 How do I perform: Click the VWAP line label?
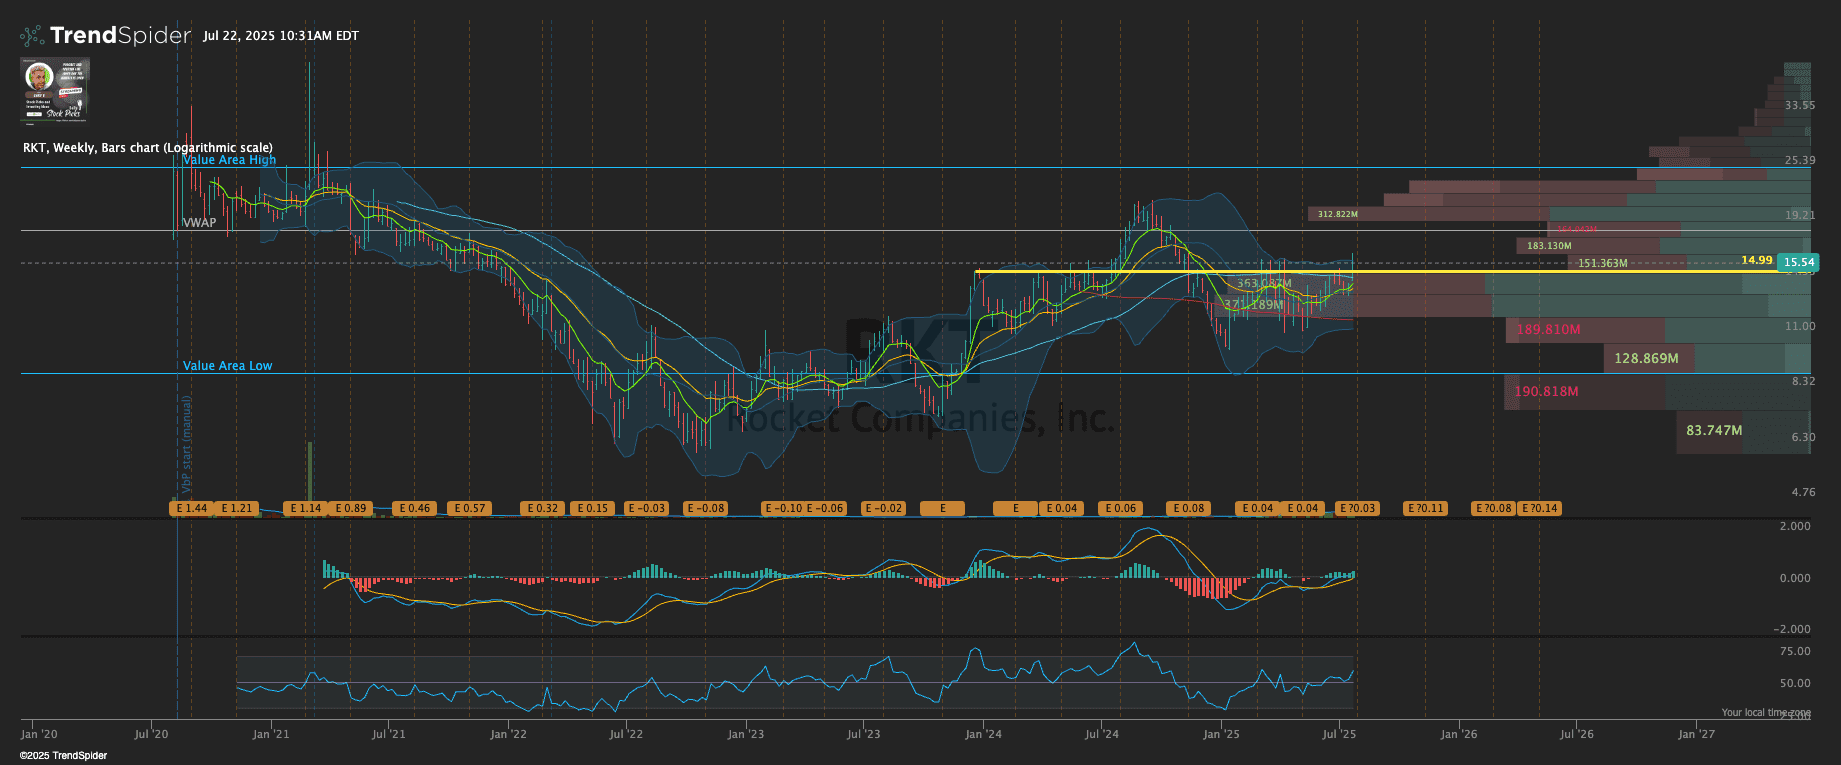click(199, 223)
